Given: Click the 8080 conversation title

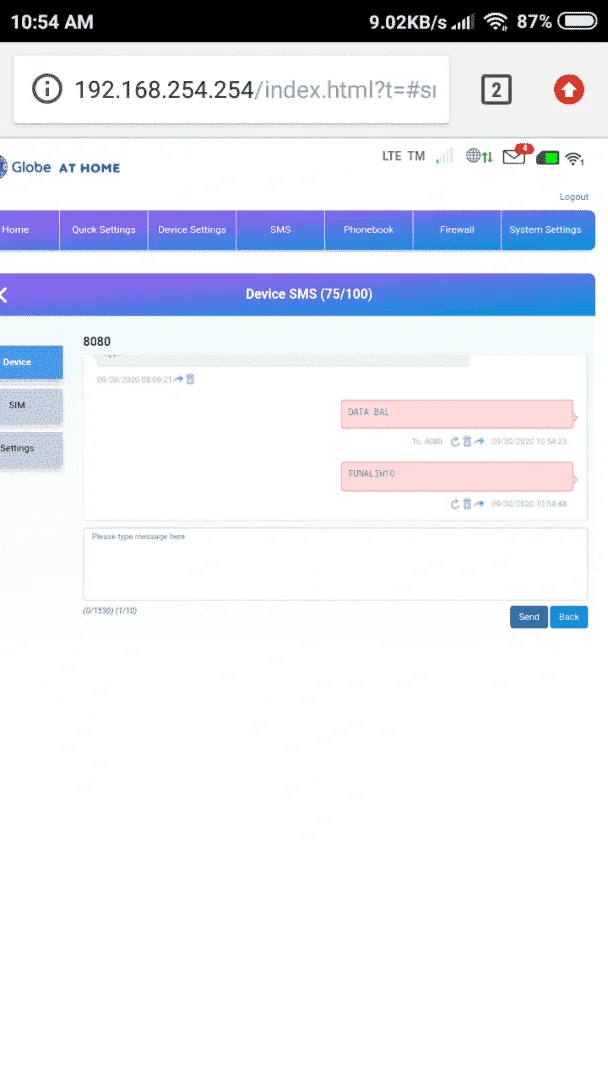Looking at the screenshot, I should click(97, 342).
